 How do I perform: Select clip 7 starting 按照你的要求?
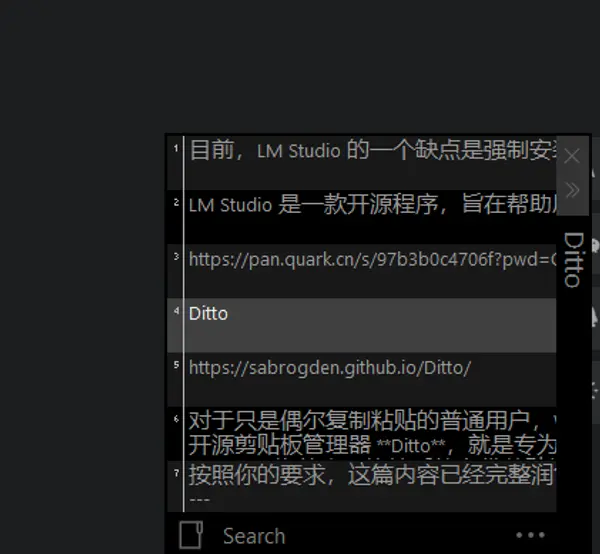click(x=362, y=486)
